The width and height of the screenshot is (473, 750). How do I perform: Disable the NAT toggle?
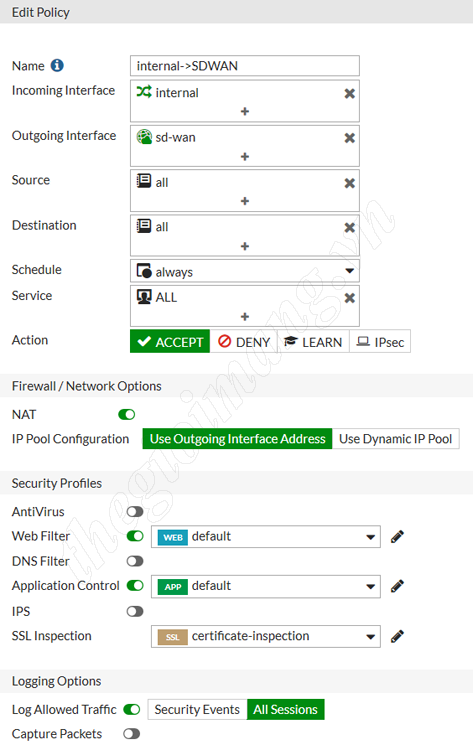(x=127, y=415)
